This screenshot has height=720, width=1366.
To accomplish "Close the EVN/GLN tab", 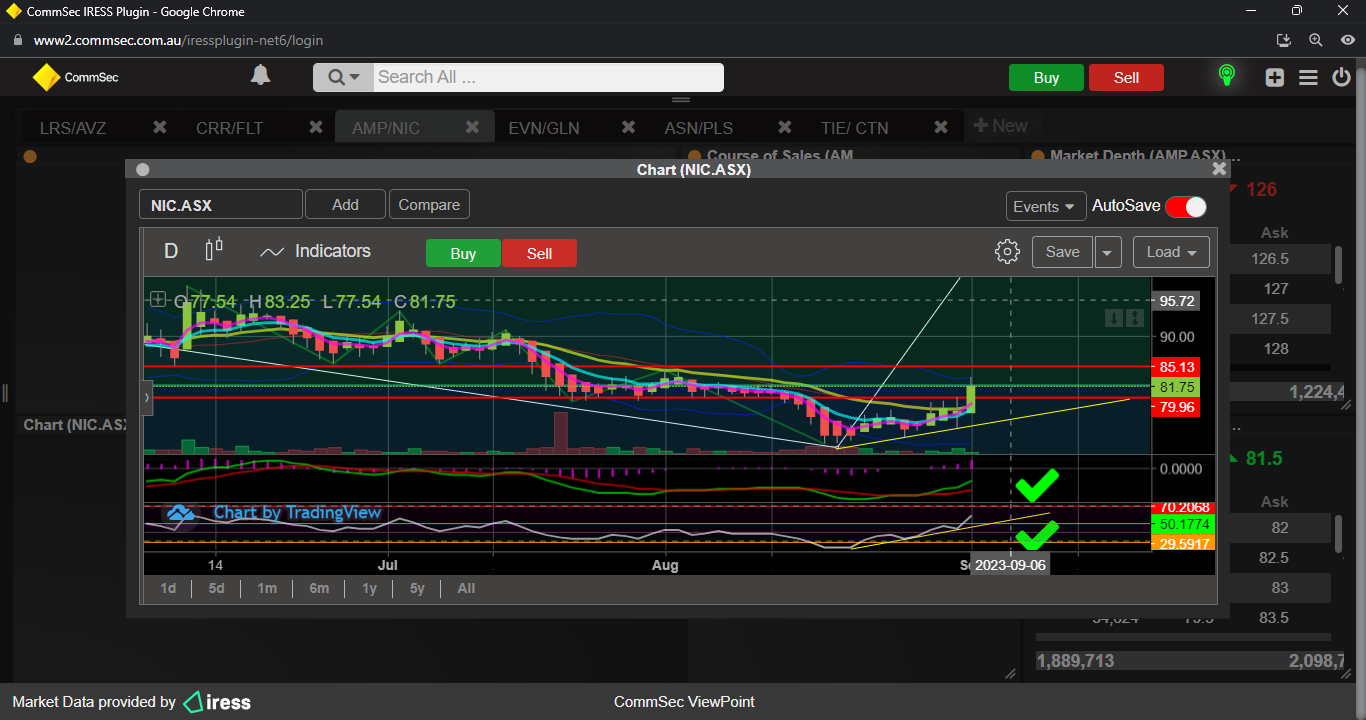I will point(628,127).
